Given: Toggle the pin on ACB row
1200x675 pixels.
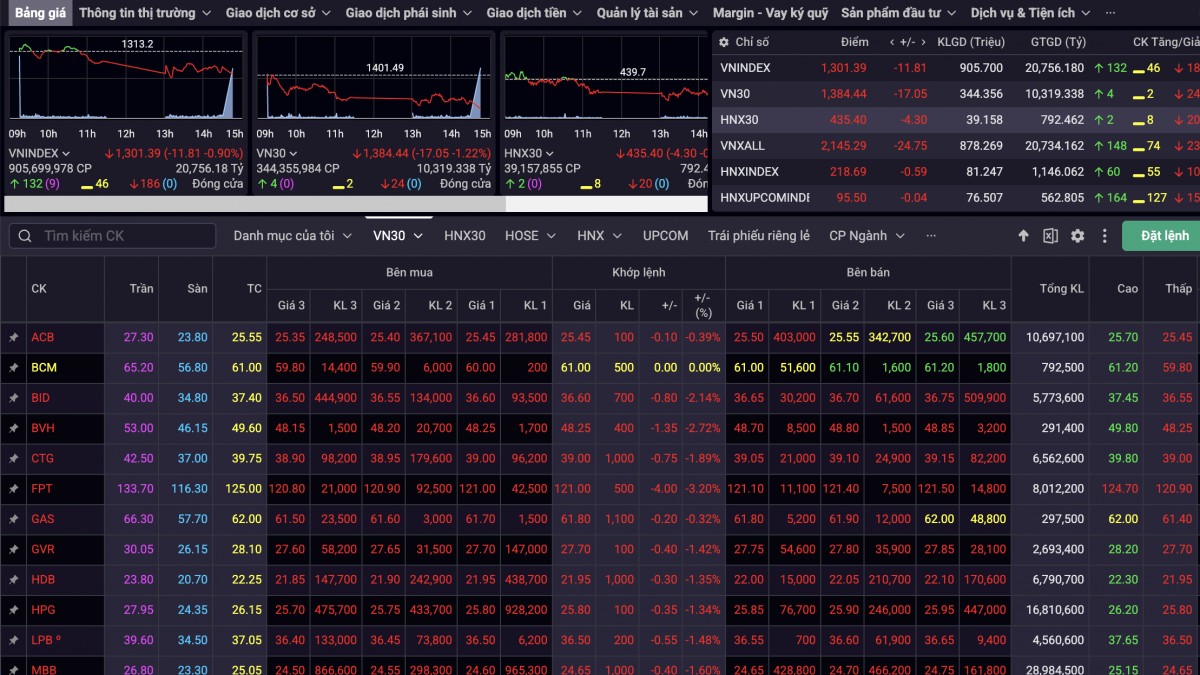Looking at the screenshot, I should click(14, 338).
